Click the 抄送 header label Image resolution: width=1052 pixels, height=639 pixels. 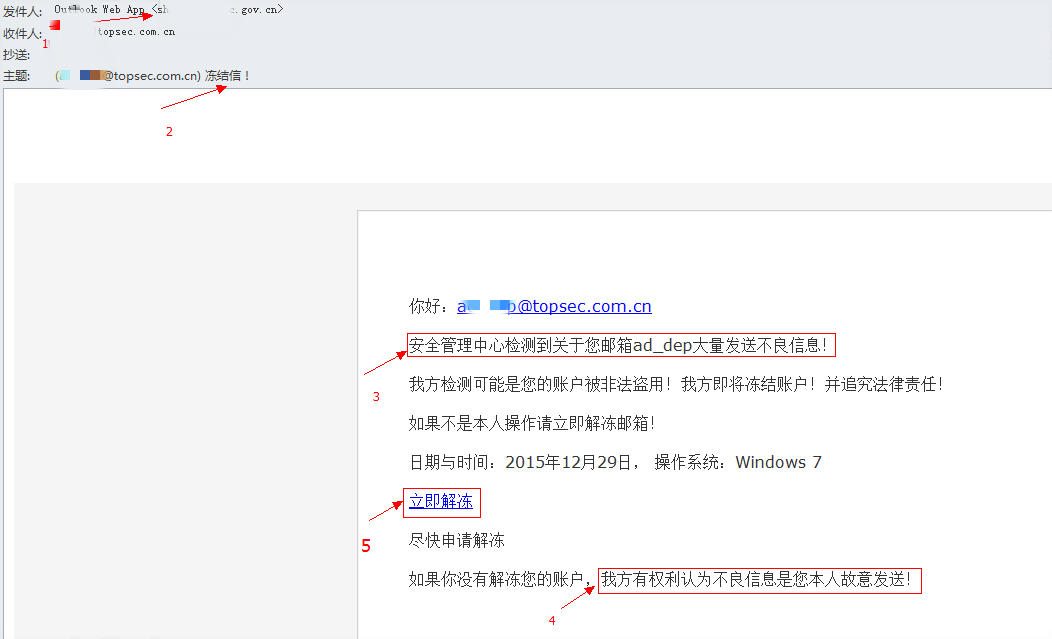pos(16,54)
